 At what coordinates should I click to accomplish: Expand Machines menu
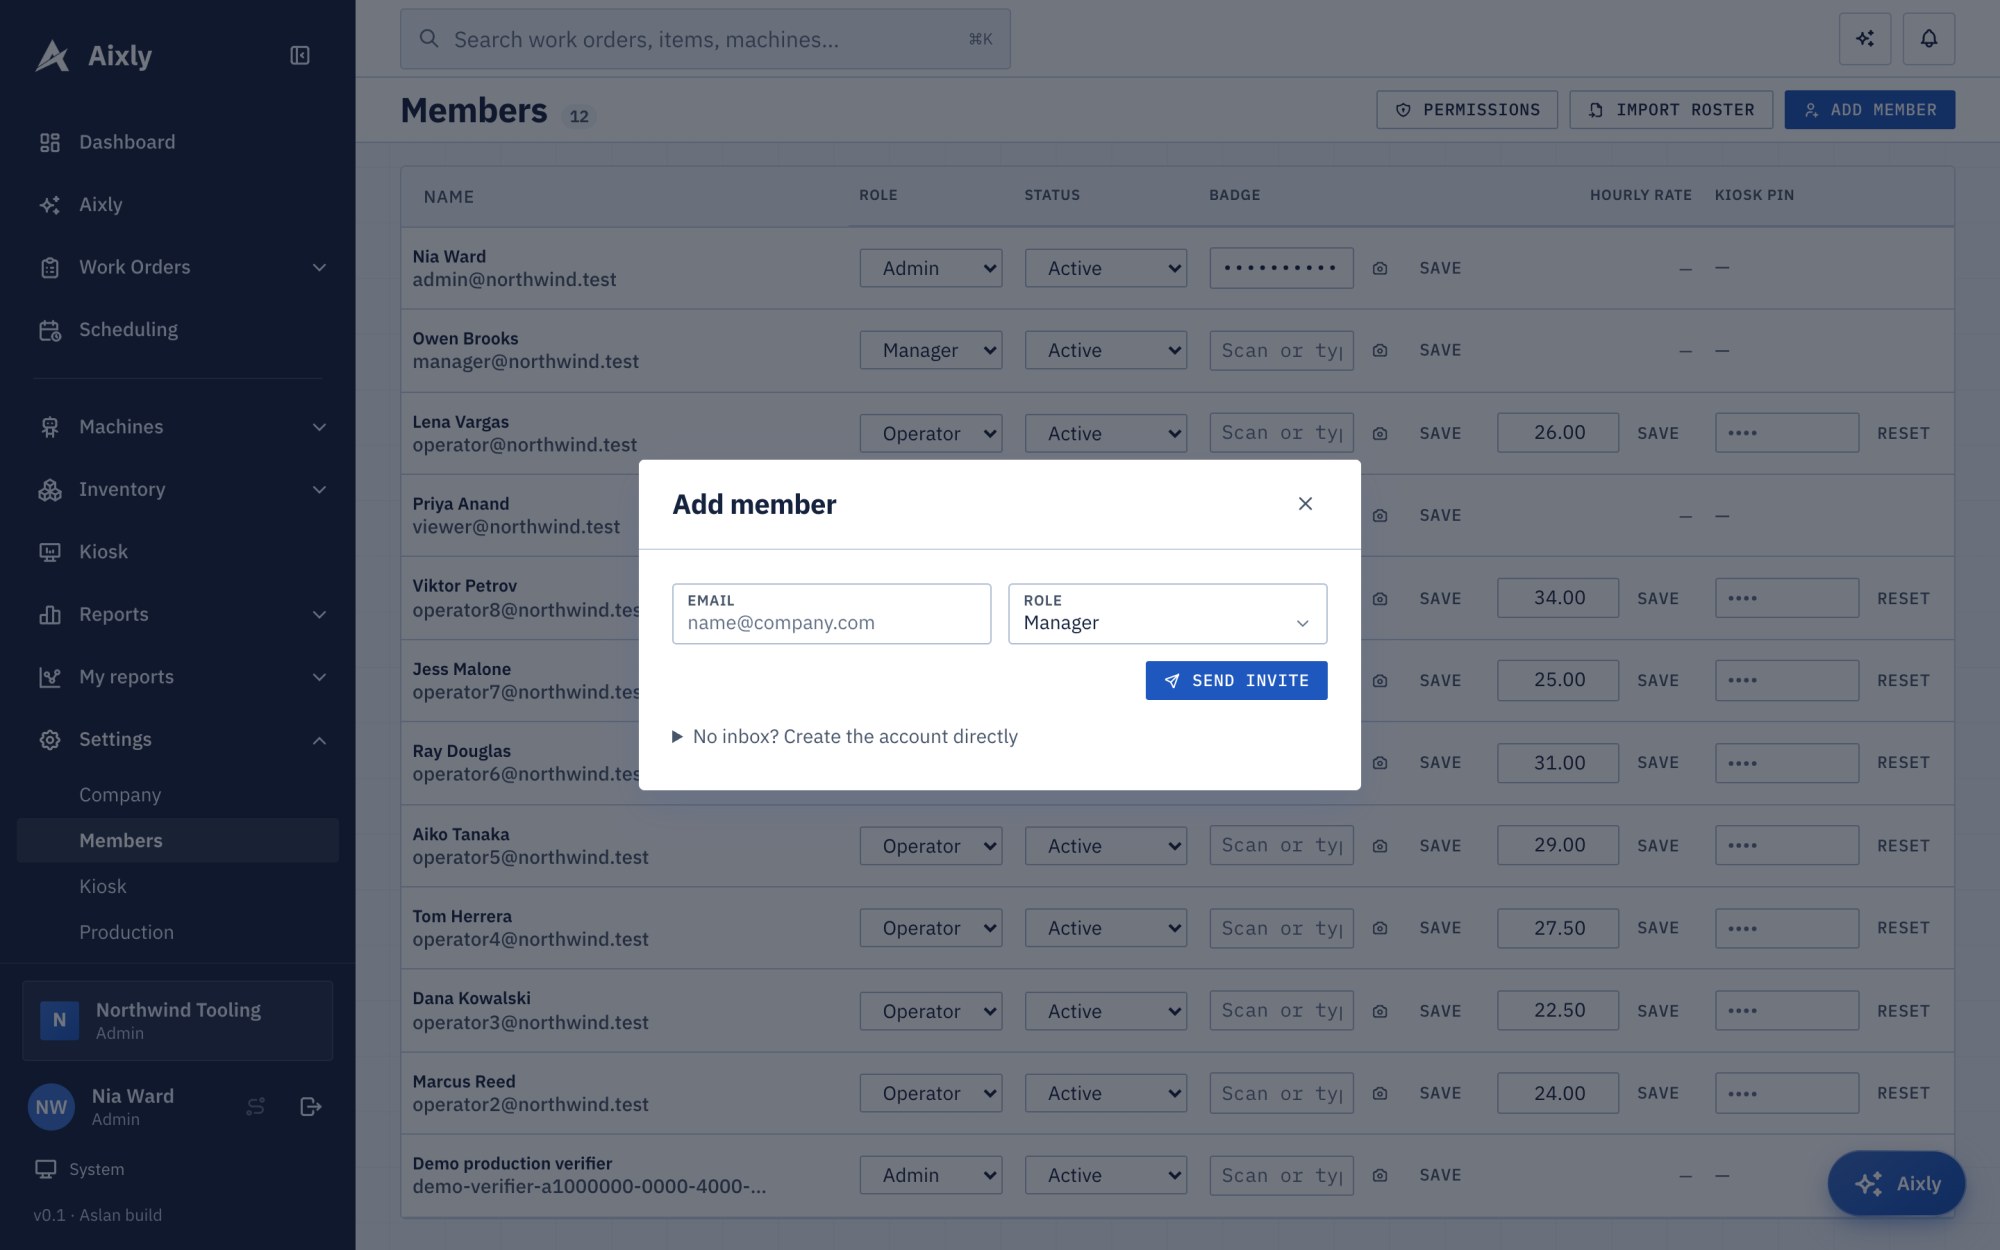pos(178,427)
